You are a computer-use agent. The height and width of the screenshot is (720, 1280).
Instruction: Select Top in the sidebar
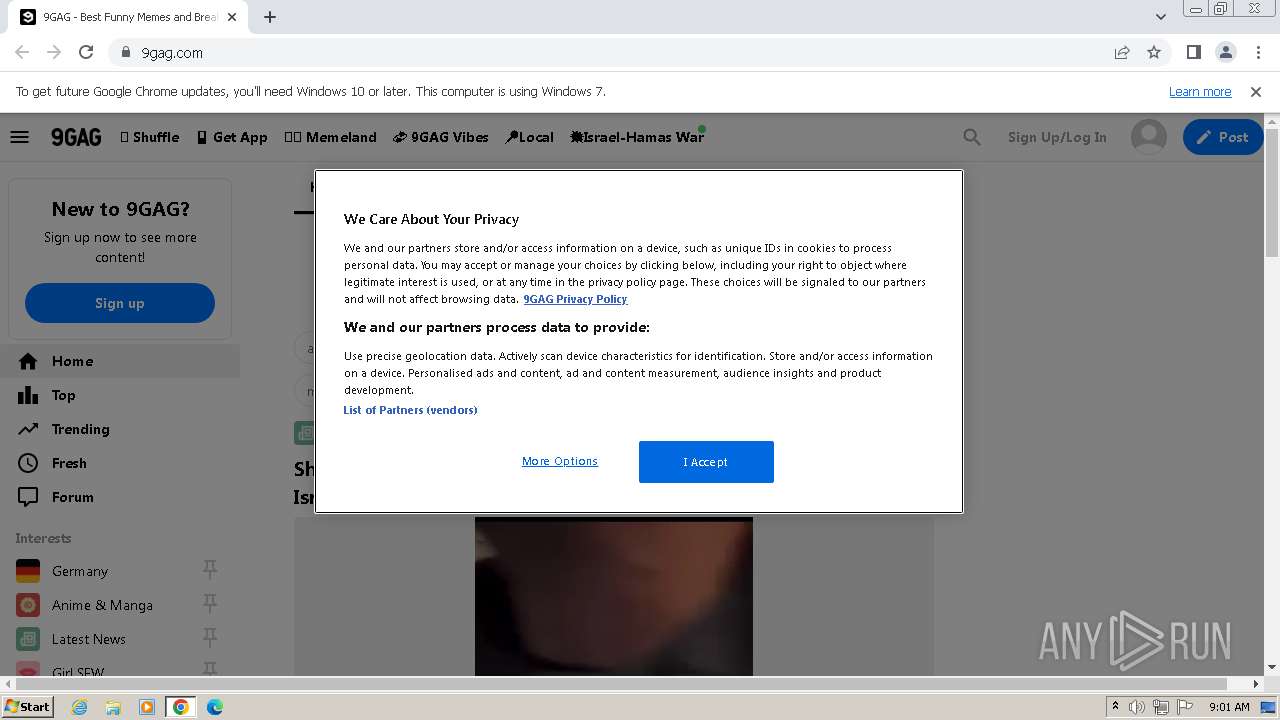pyautogui.click(x=120, y=395)
